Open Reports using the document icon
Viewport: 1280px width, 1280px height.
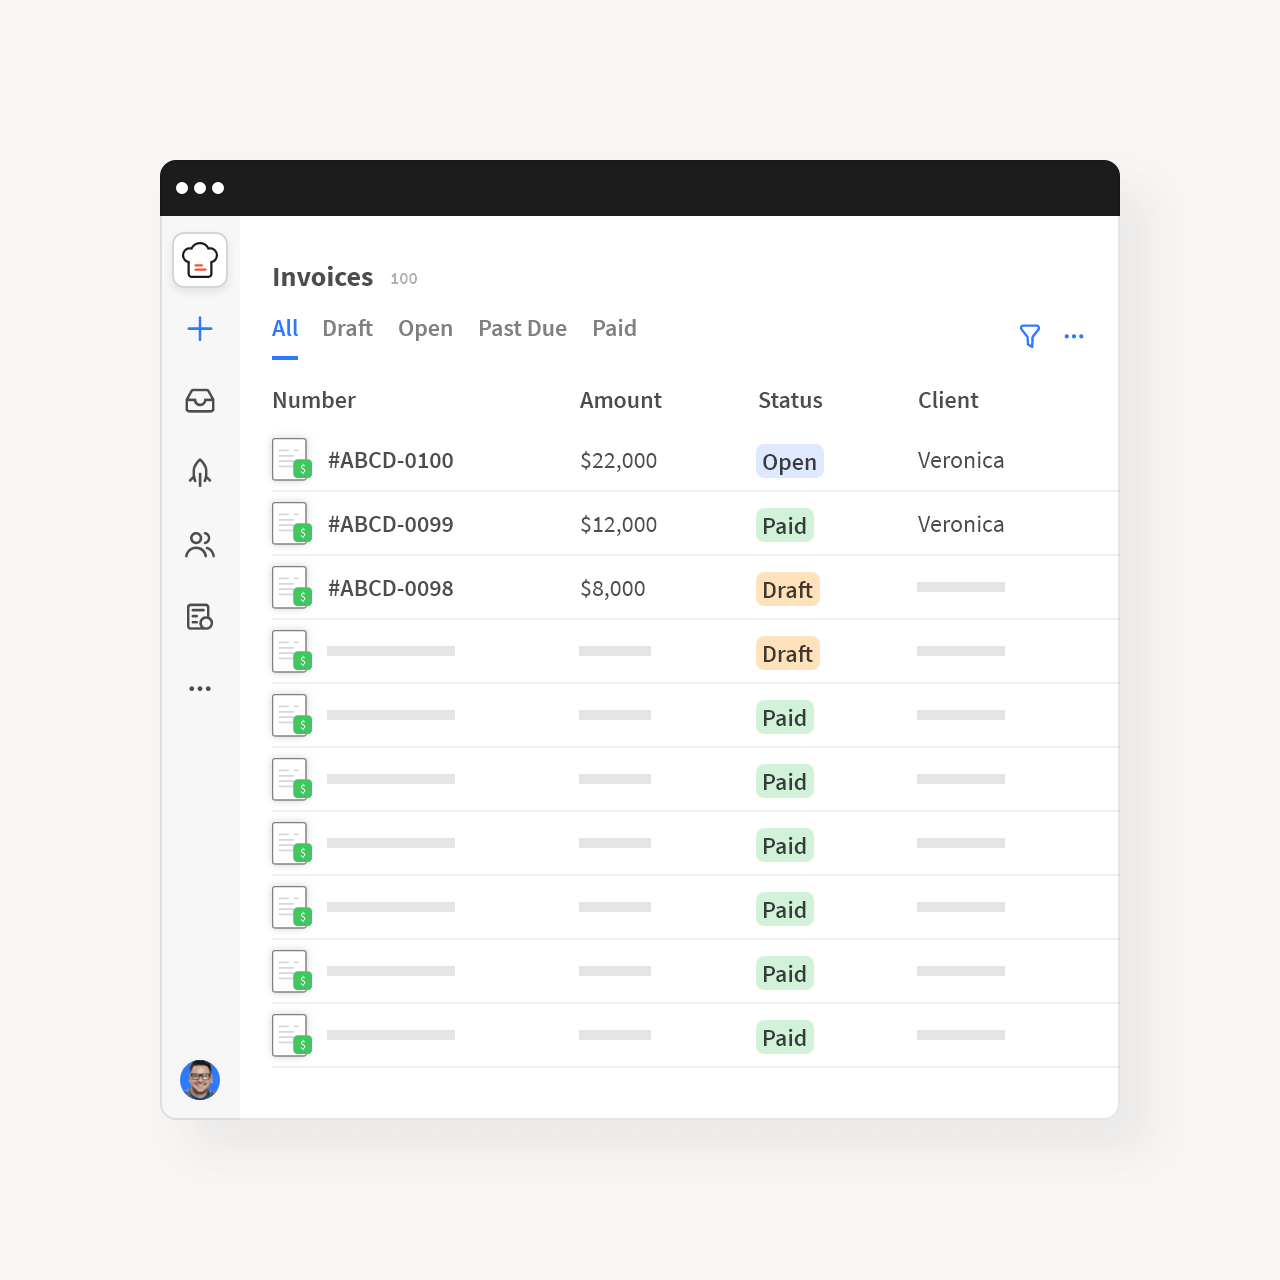[x=199, y=617]
